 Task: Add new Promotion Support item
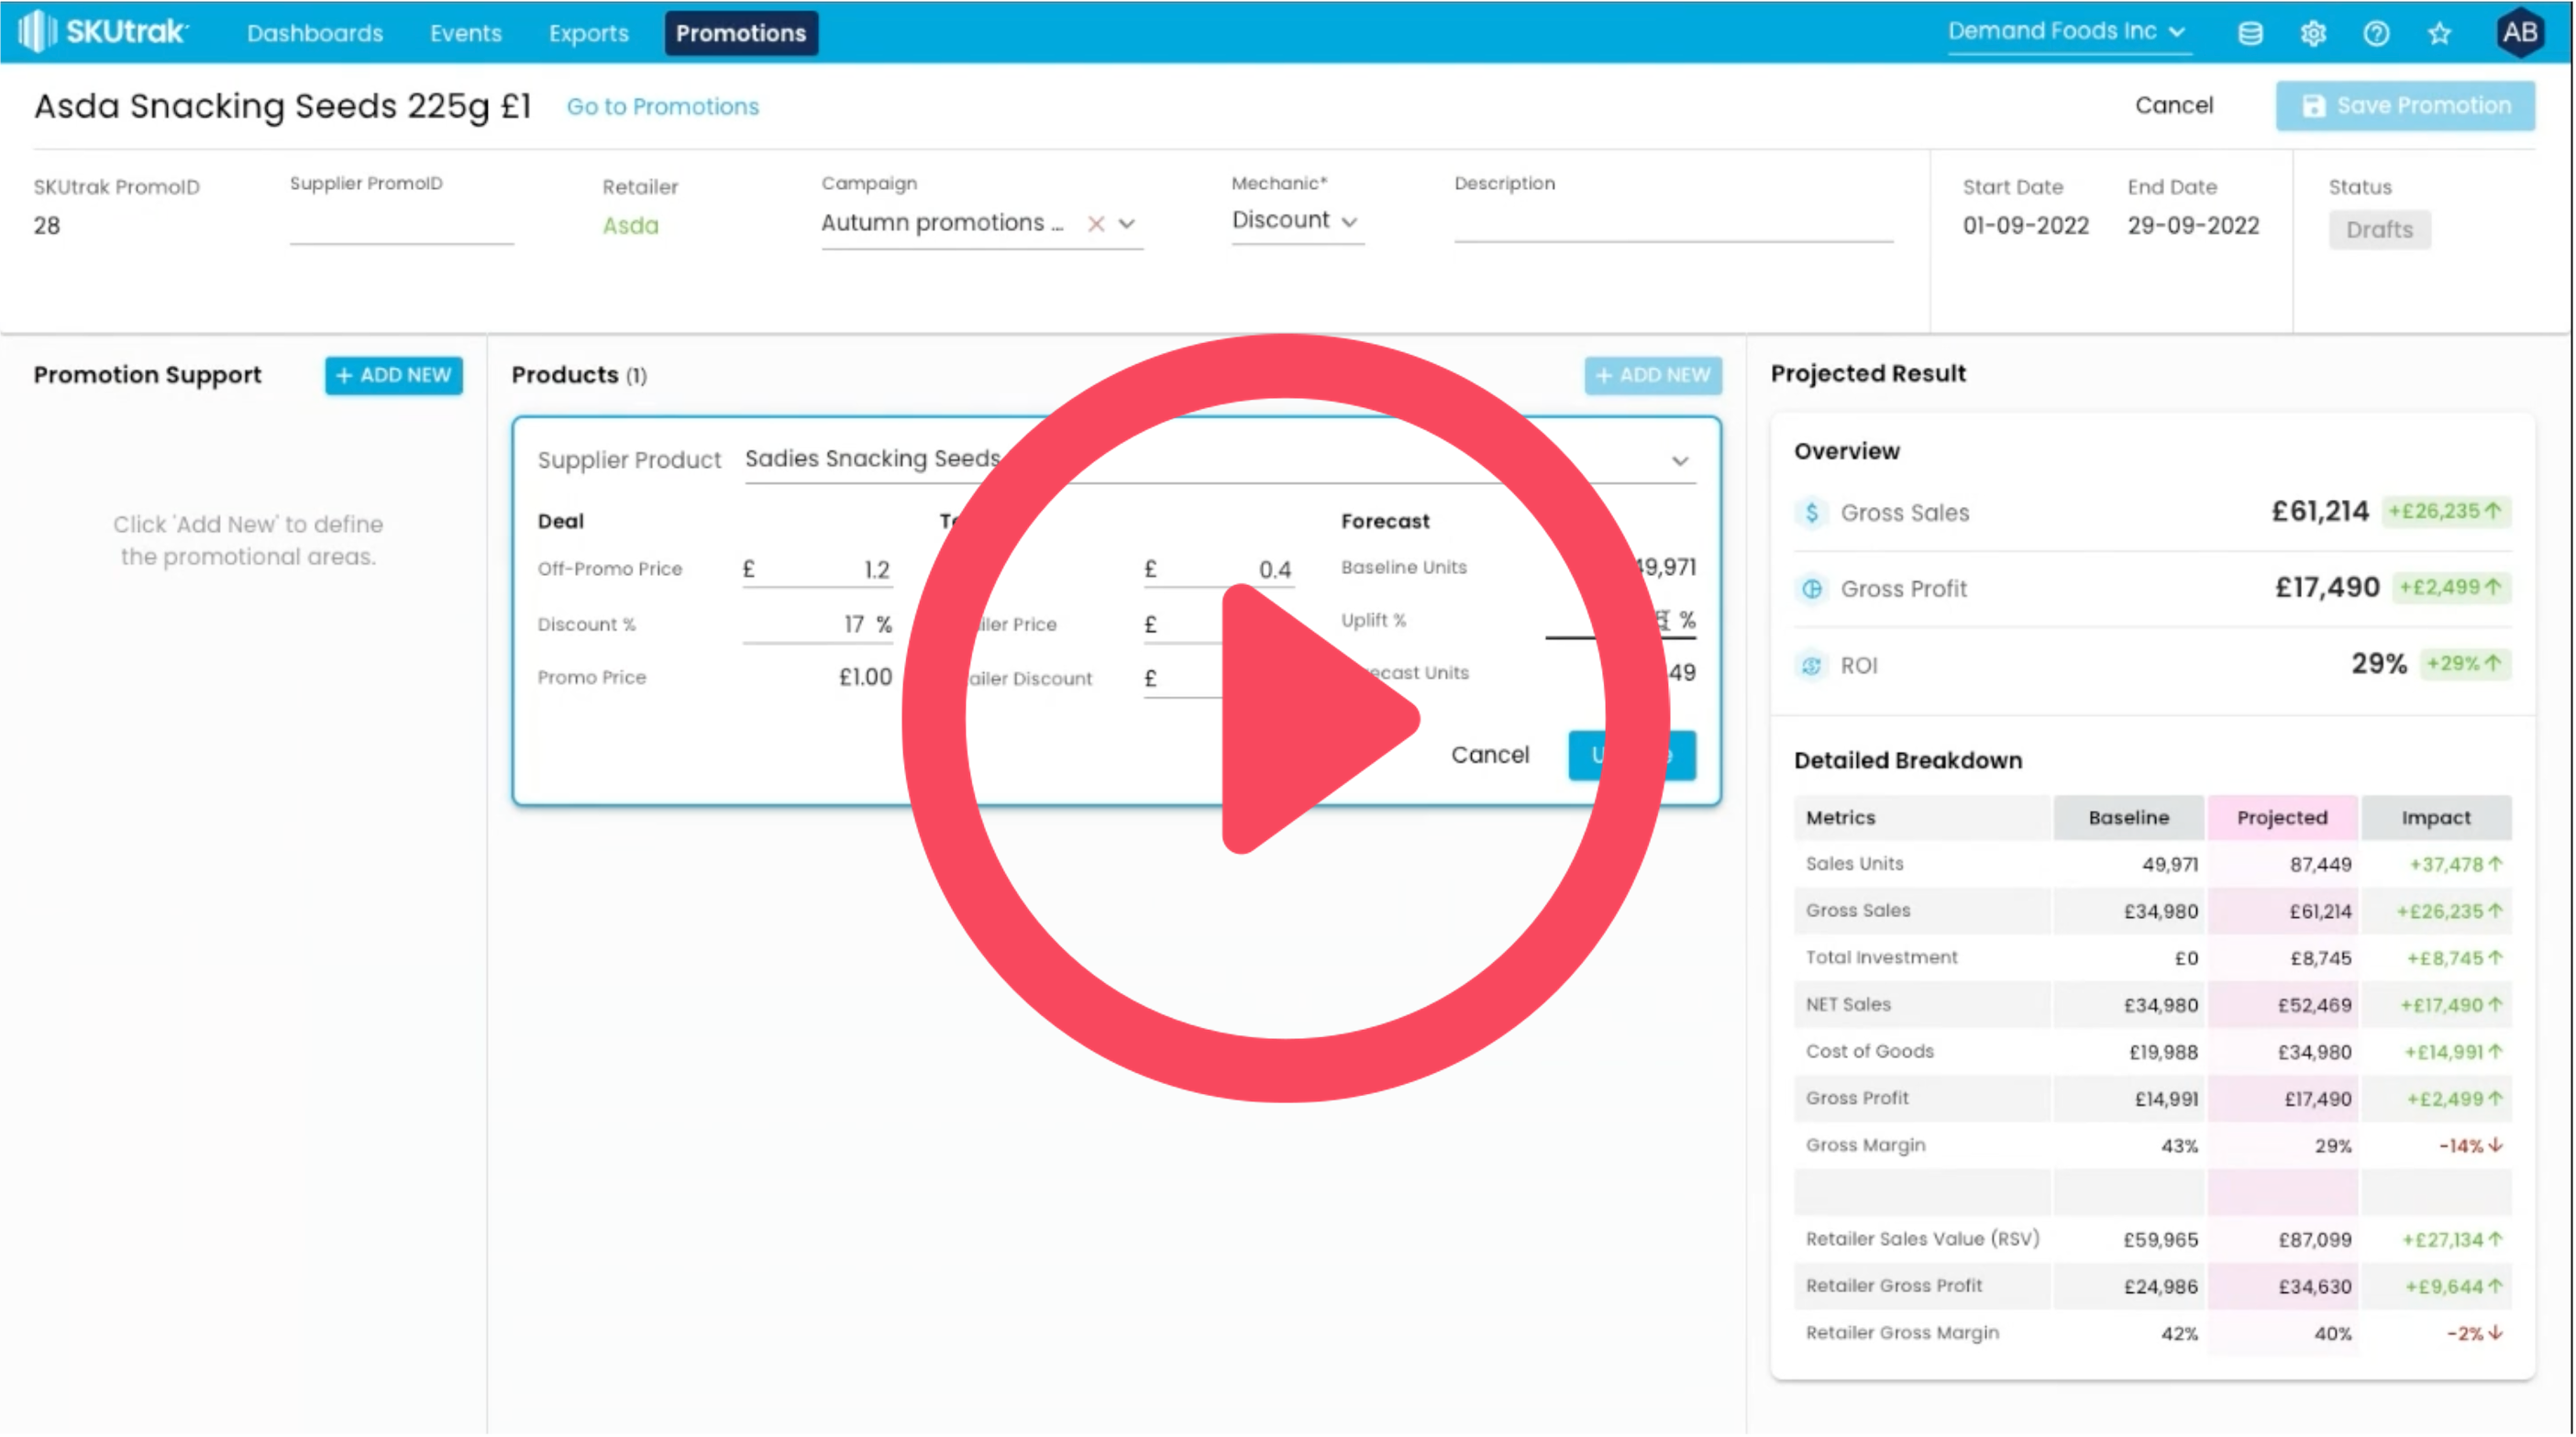[393, 375]
